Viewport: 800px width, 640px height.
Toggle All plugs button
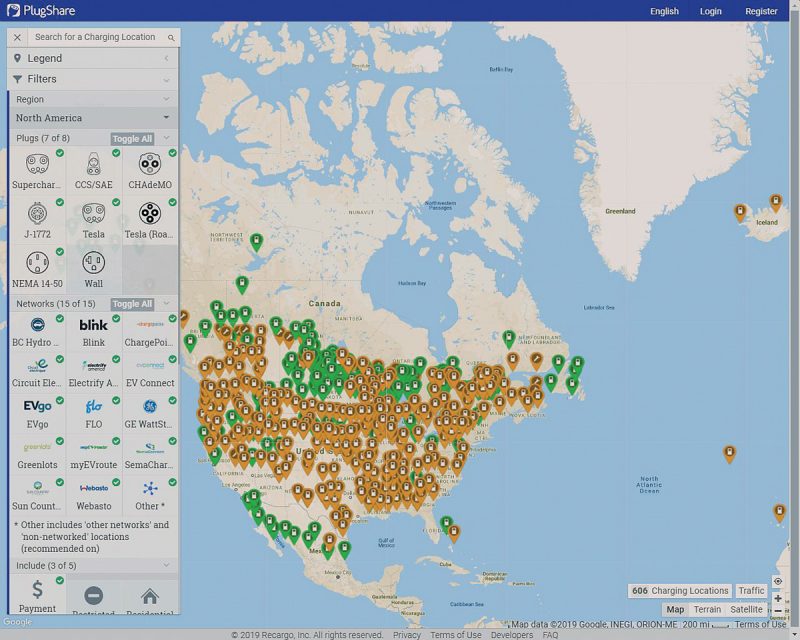[132, 139]
